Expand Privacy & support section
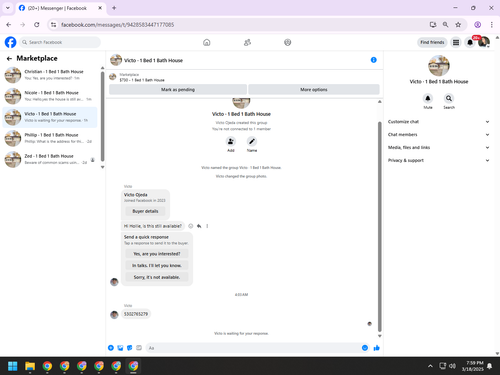Image resolution: width=500 pixels, height=375 pixels. coord(439,160)
